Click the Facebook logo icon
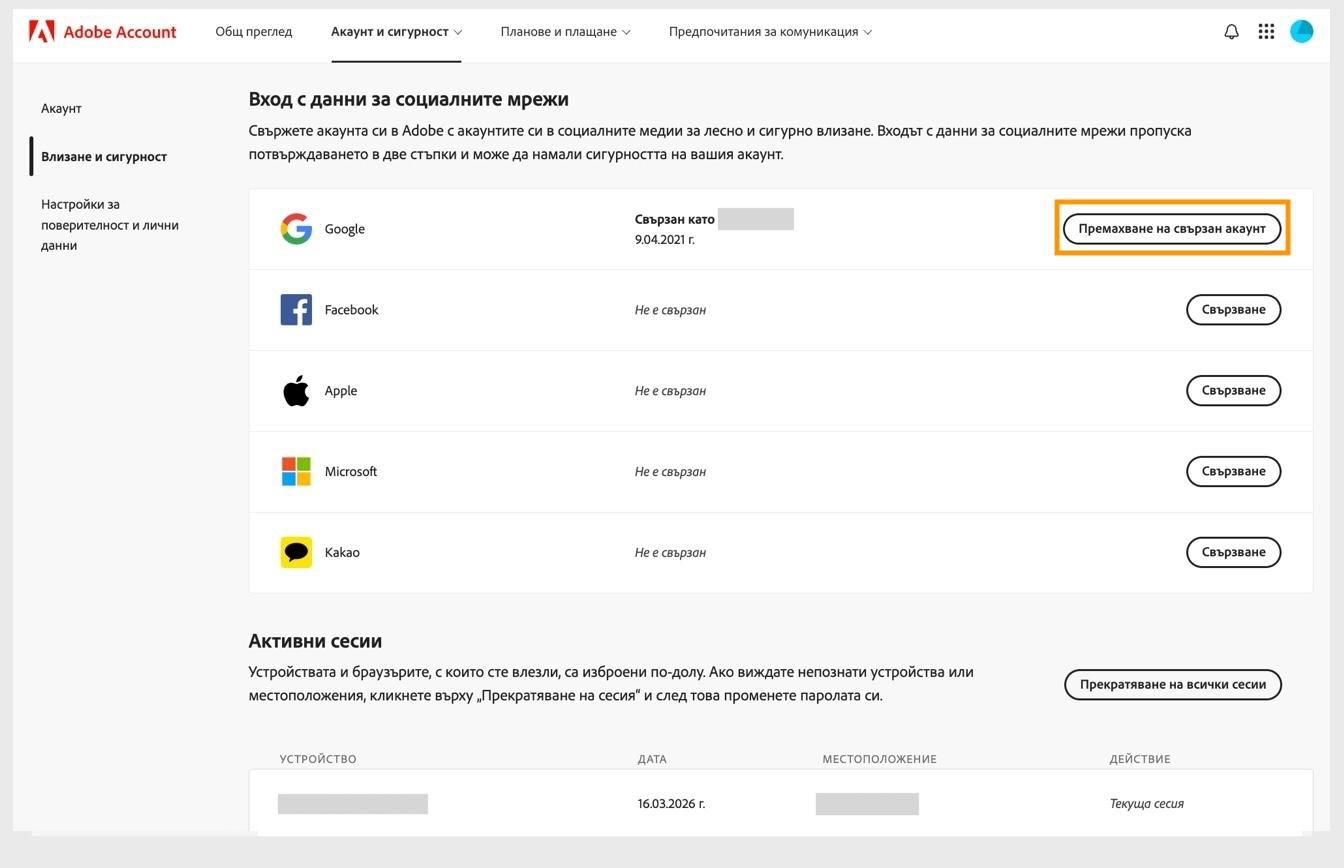 coord(296,309)
